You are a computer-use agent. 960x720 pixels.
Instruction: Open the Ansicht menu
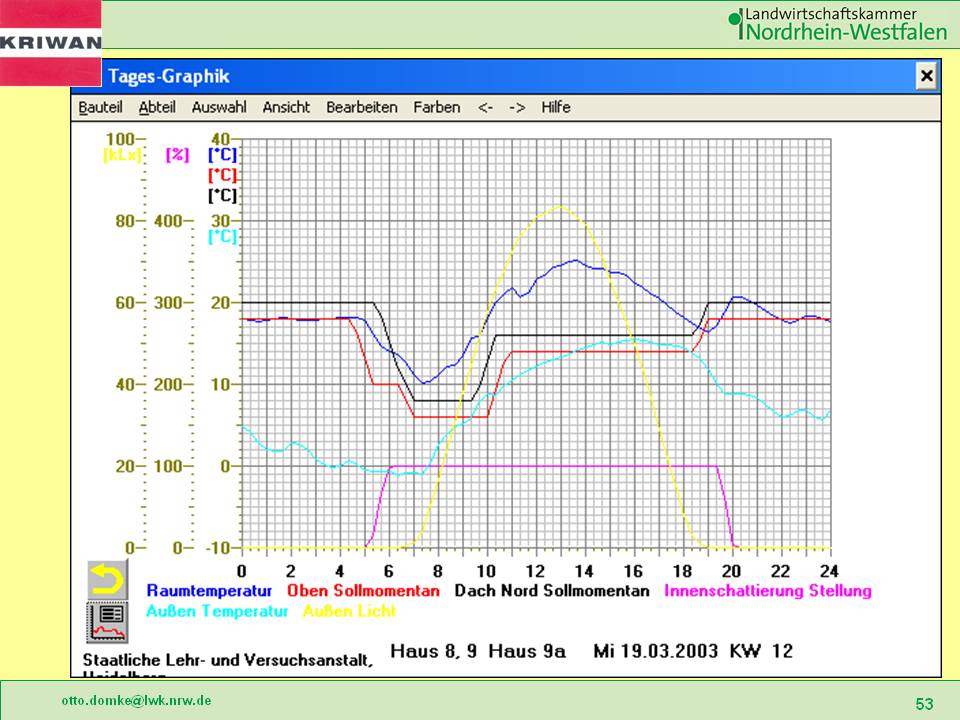tap(286, 107)
